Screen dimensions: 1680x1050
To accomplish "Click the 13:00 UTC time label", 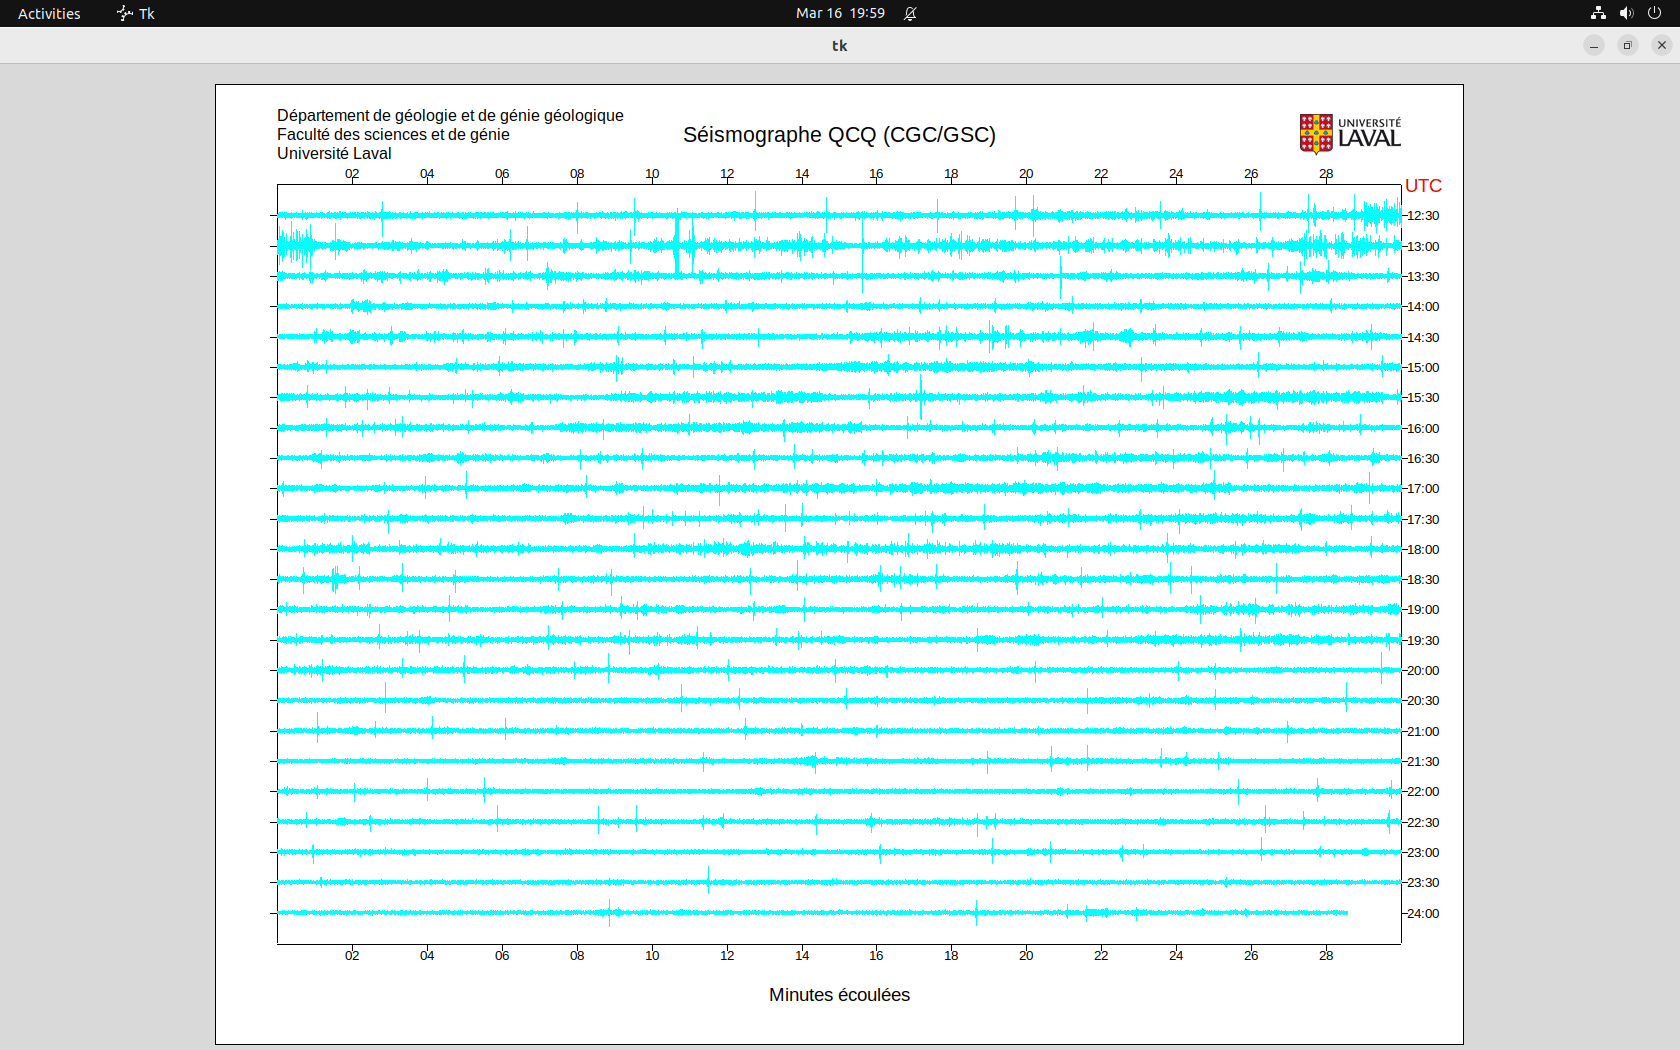I will click(1423, 246).
